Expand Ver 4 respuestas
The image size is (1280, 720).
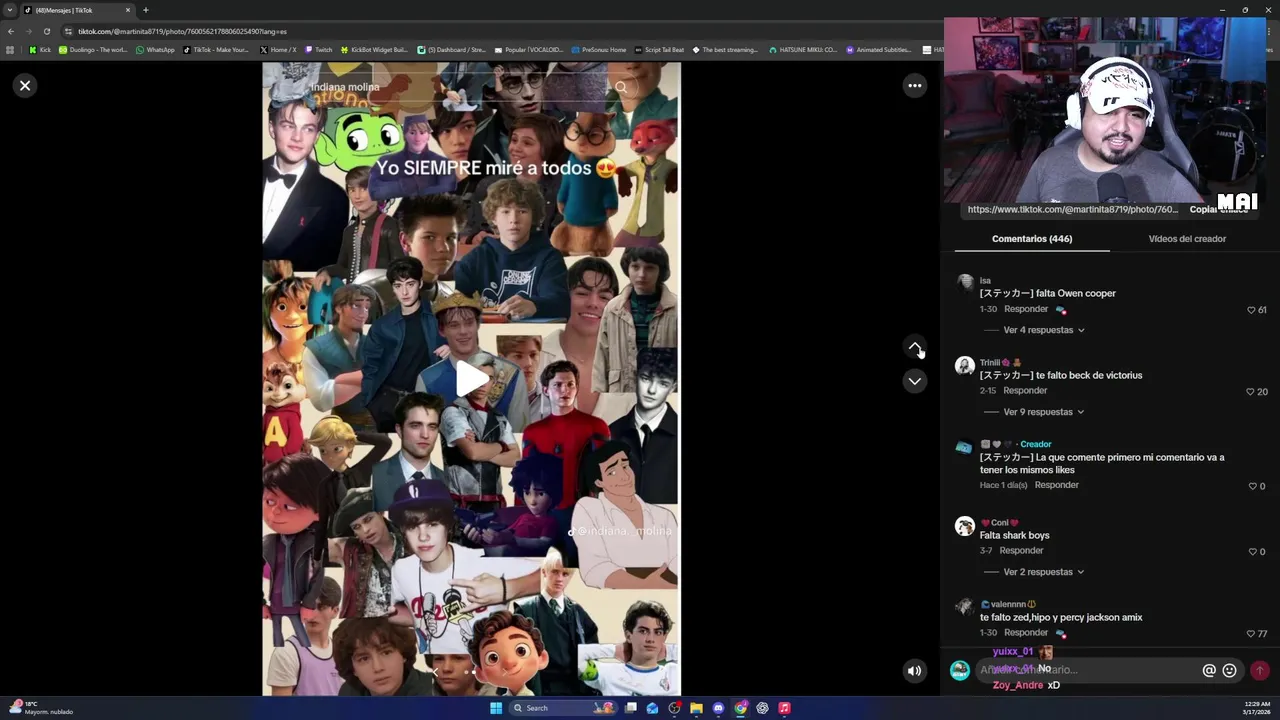1043,330
